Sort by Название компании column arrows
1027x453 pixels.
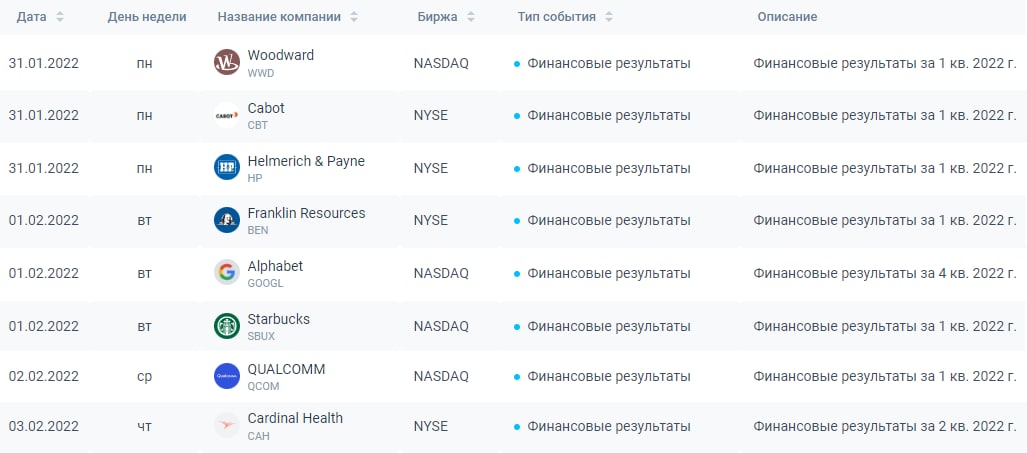(355, 18)
